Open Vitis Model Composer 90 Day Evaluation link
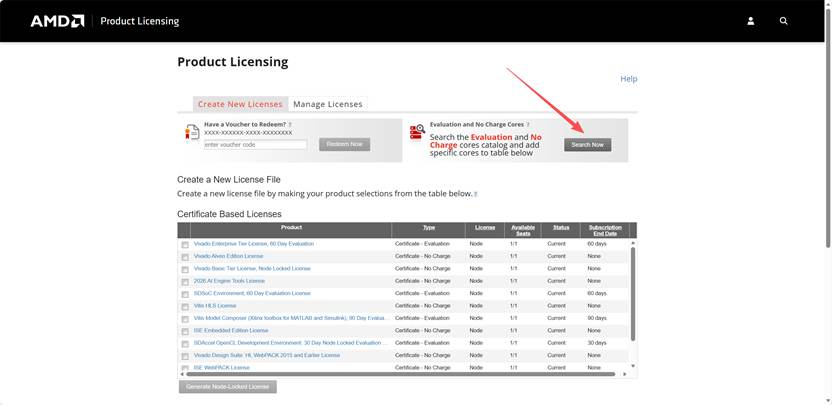This screenshot has height=405, width=832. pos(291,318)
